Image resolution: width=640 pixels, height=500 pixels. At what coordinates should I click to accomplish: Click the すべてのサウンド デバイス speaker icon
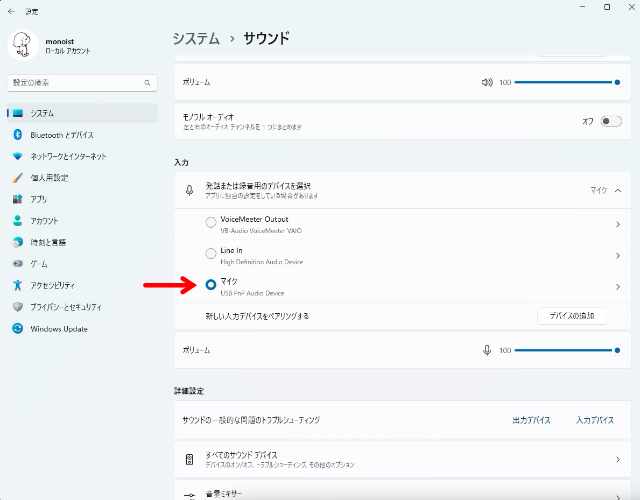189,460
